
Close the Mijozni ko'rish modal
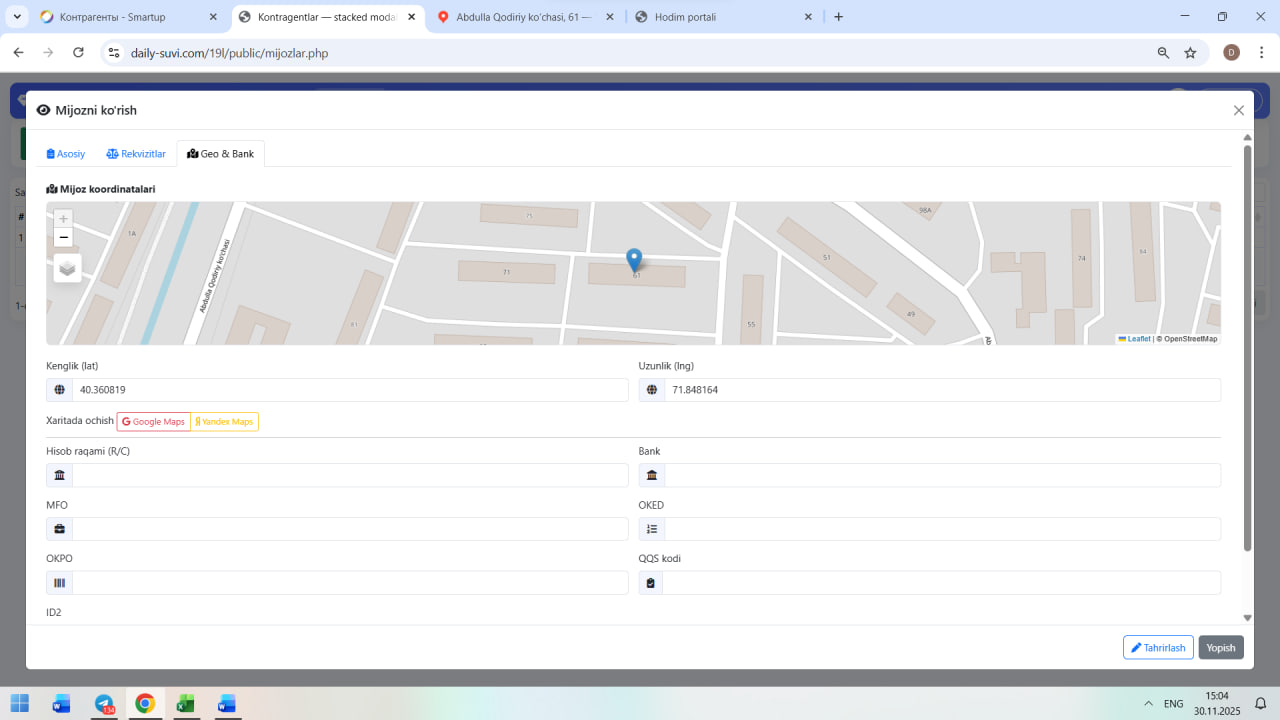click(1239, 111)
